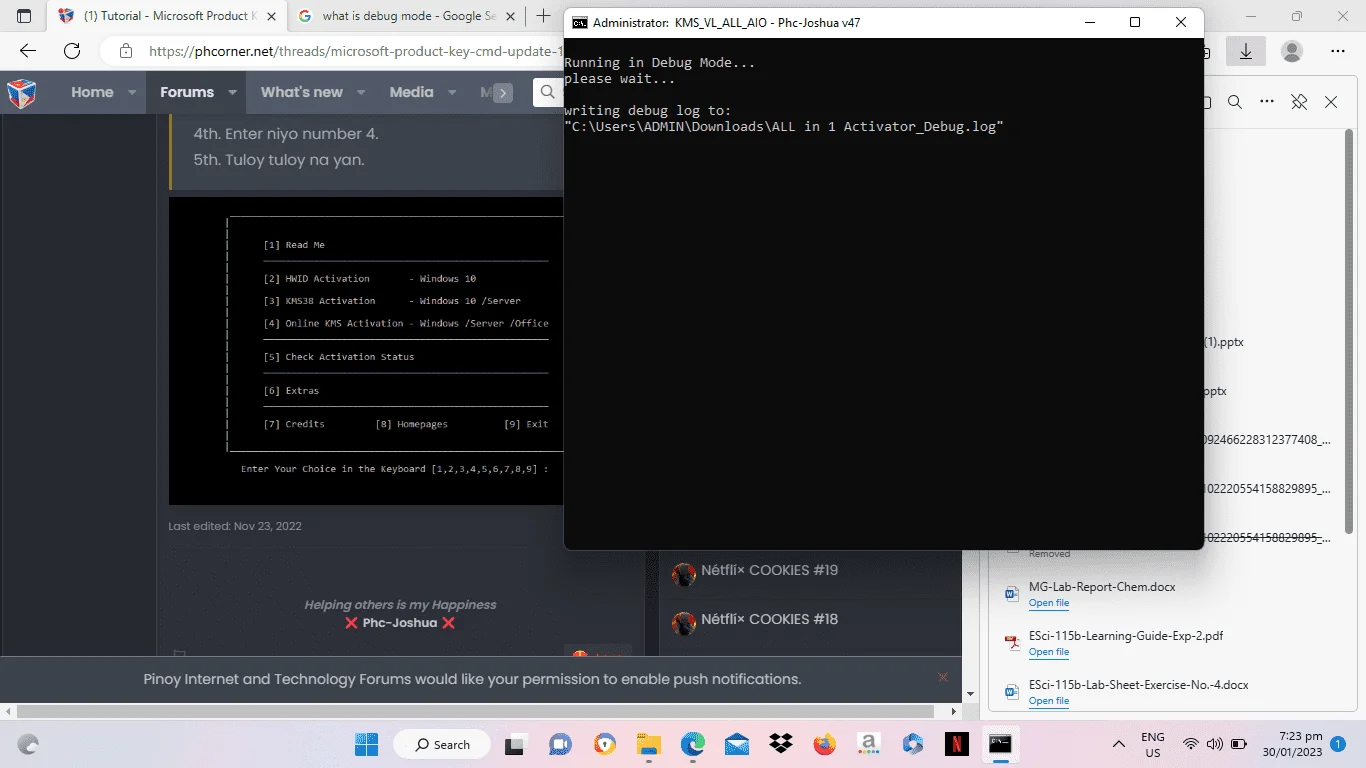The width and height of the screenshot is (1366, 768).
Task: Open the weather widget at taskbar left
Action: (28, 744)
